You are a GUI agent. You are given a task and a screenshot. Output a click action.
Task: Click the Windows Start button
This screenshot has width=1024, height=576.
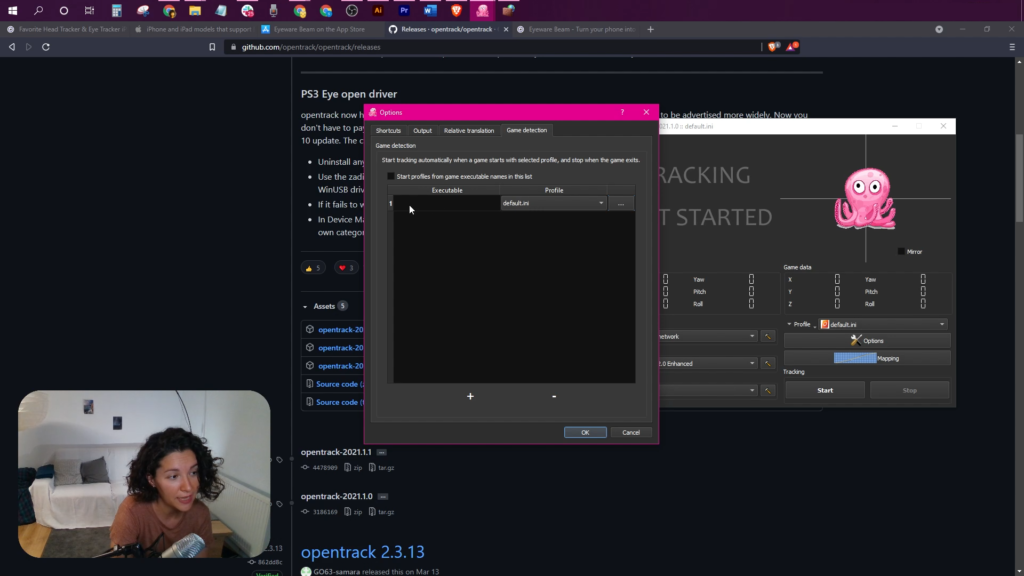(x=12, y=10)
